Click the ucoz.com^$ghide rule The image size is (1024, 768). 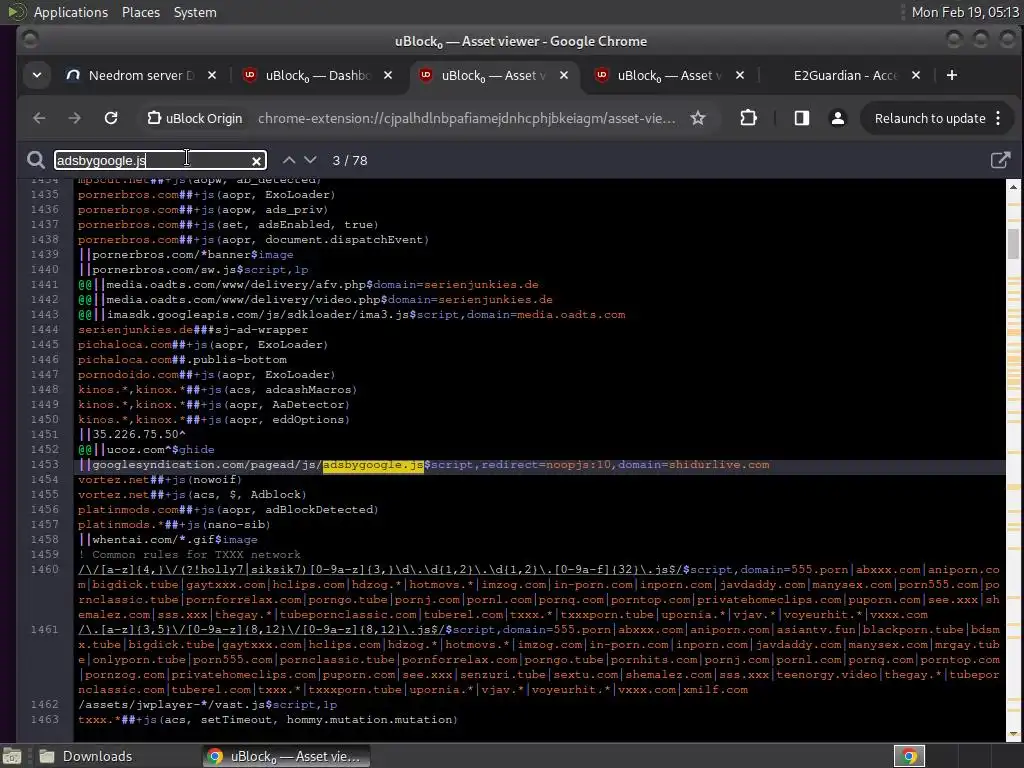tap(146, 449)
